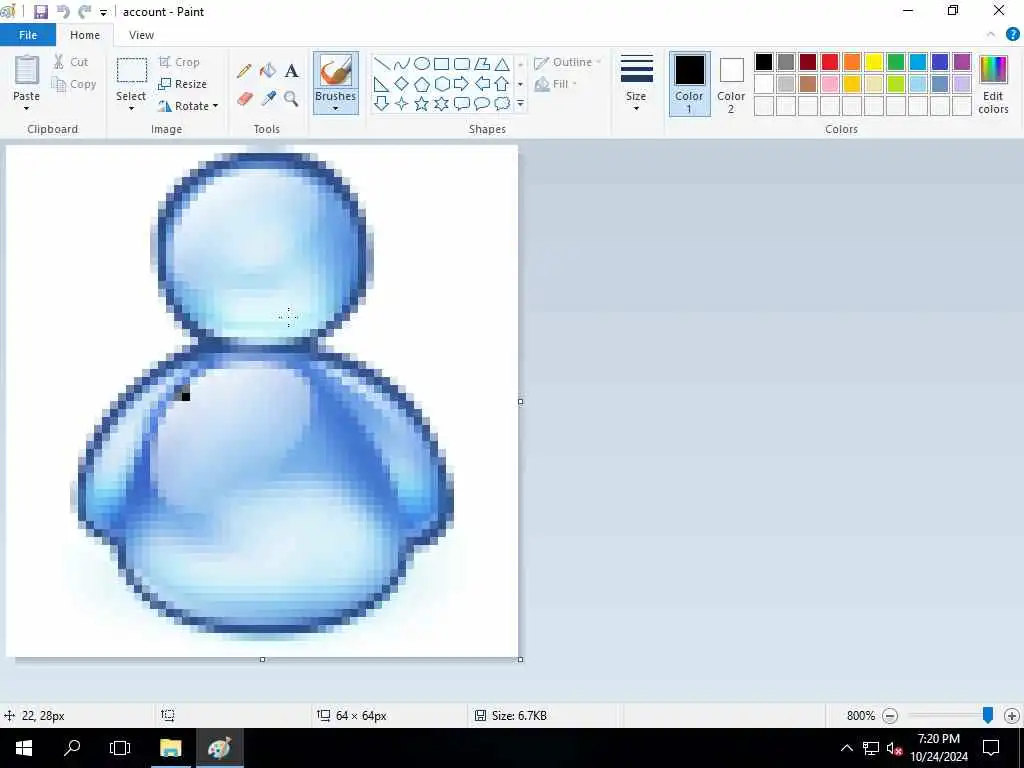Choose the Rectangle shape
The height and width of the screenshot is (768, 1024).
[x=441, y=63]
